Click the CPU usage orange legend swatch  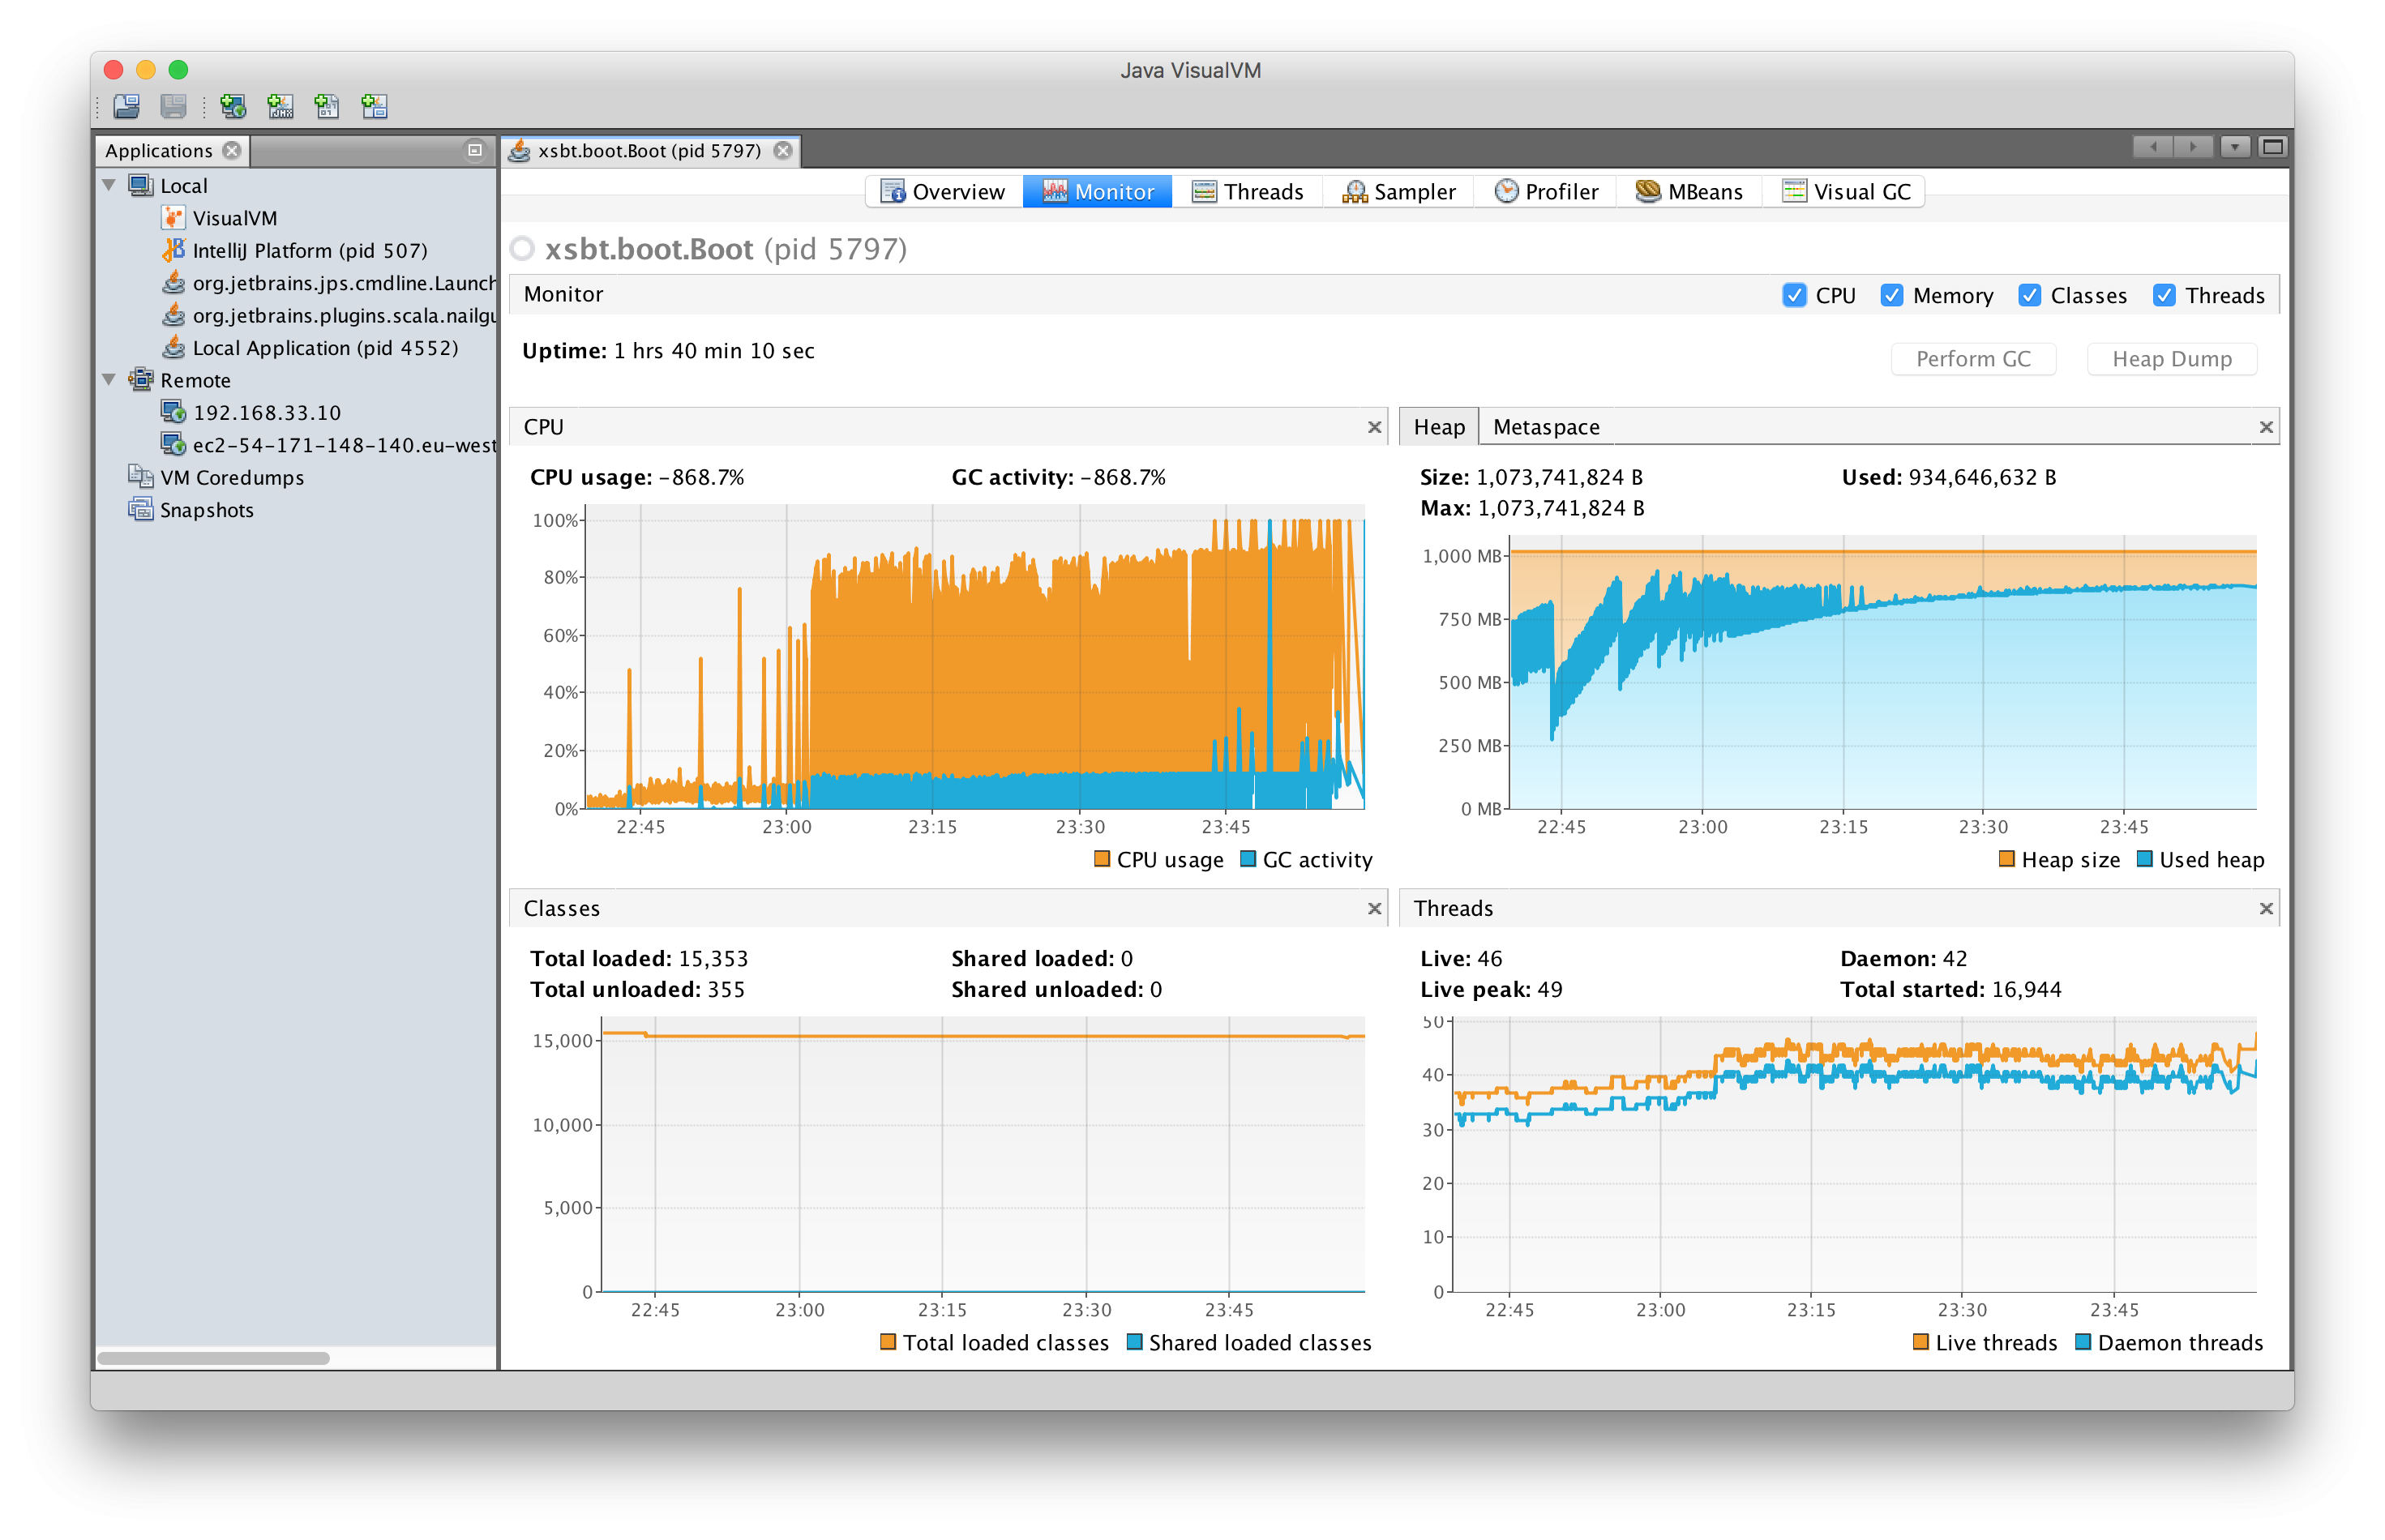1102,859
